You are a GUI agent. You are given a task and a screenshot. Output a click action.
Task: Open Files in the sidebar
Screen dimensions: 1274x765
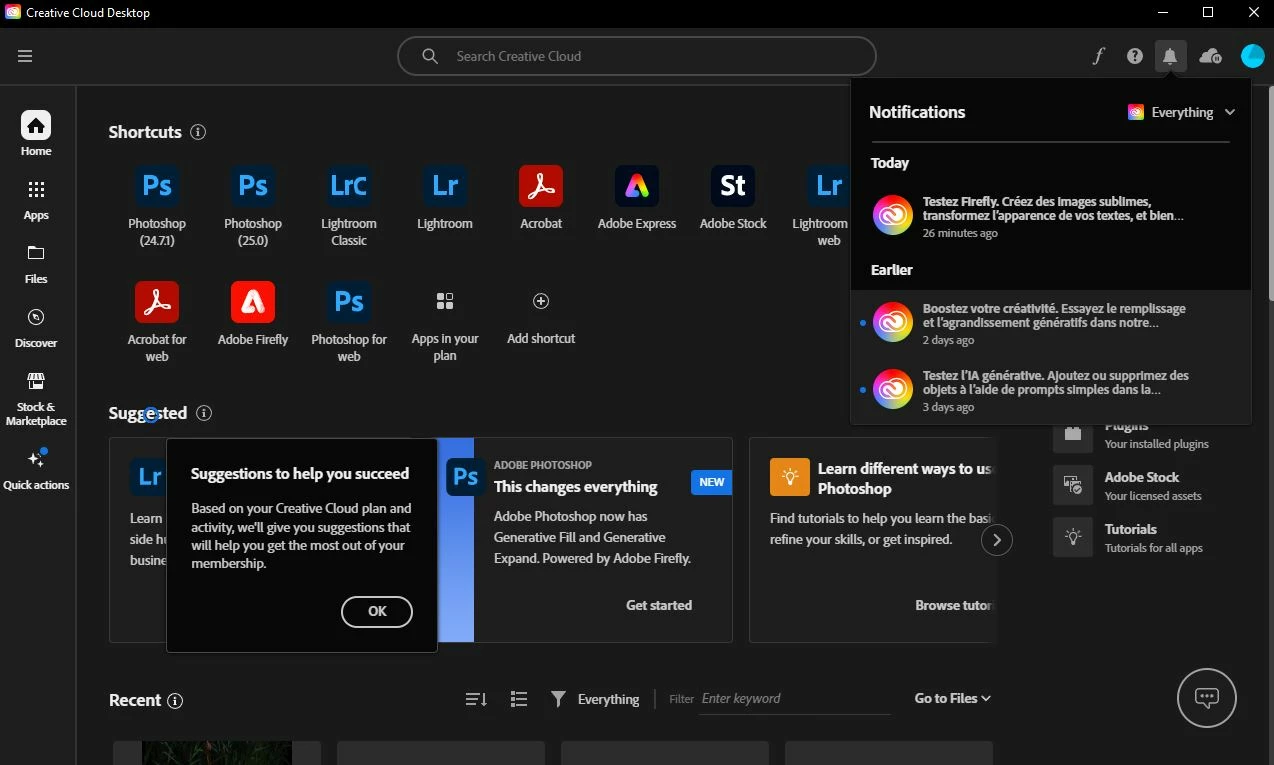[36, 264]
